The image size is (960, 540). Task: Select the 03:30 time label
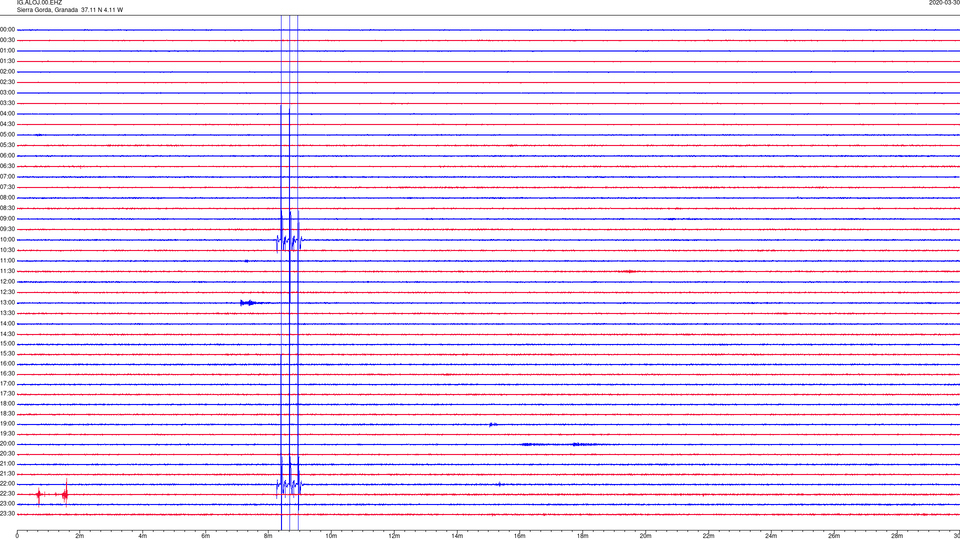click(x=7, y=103)
